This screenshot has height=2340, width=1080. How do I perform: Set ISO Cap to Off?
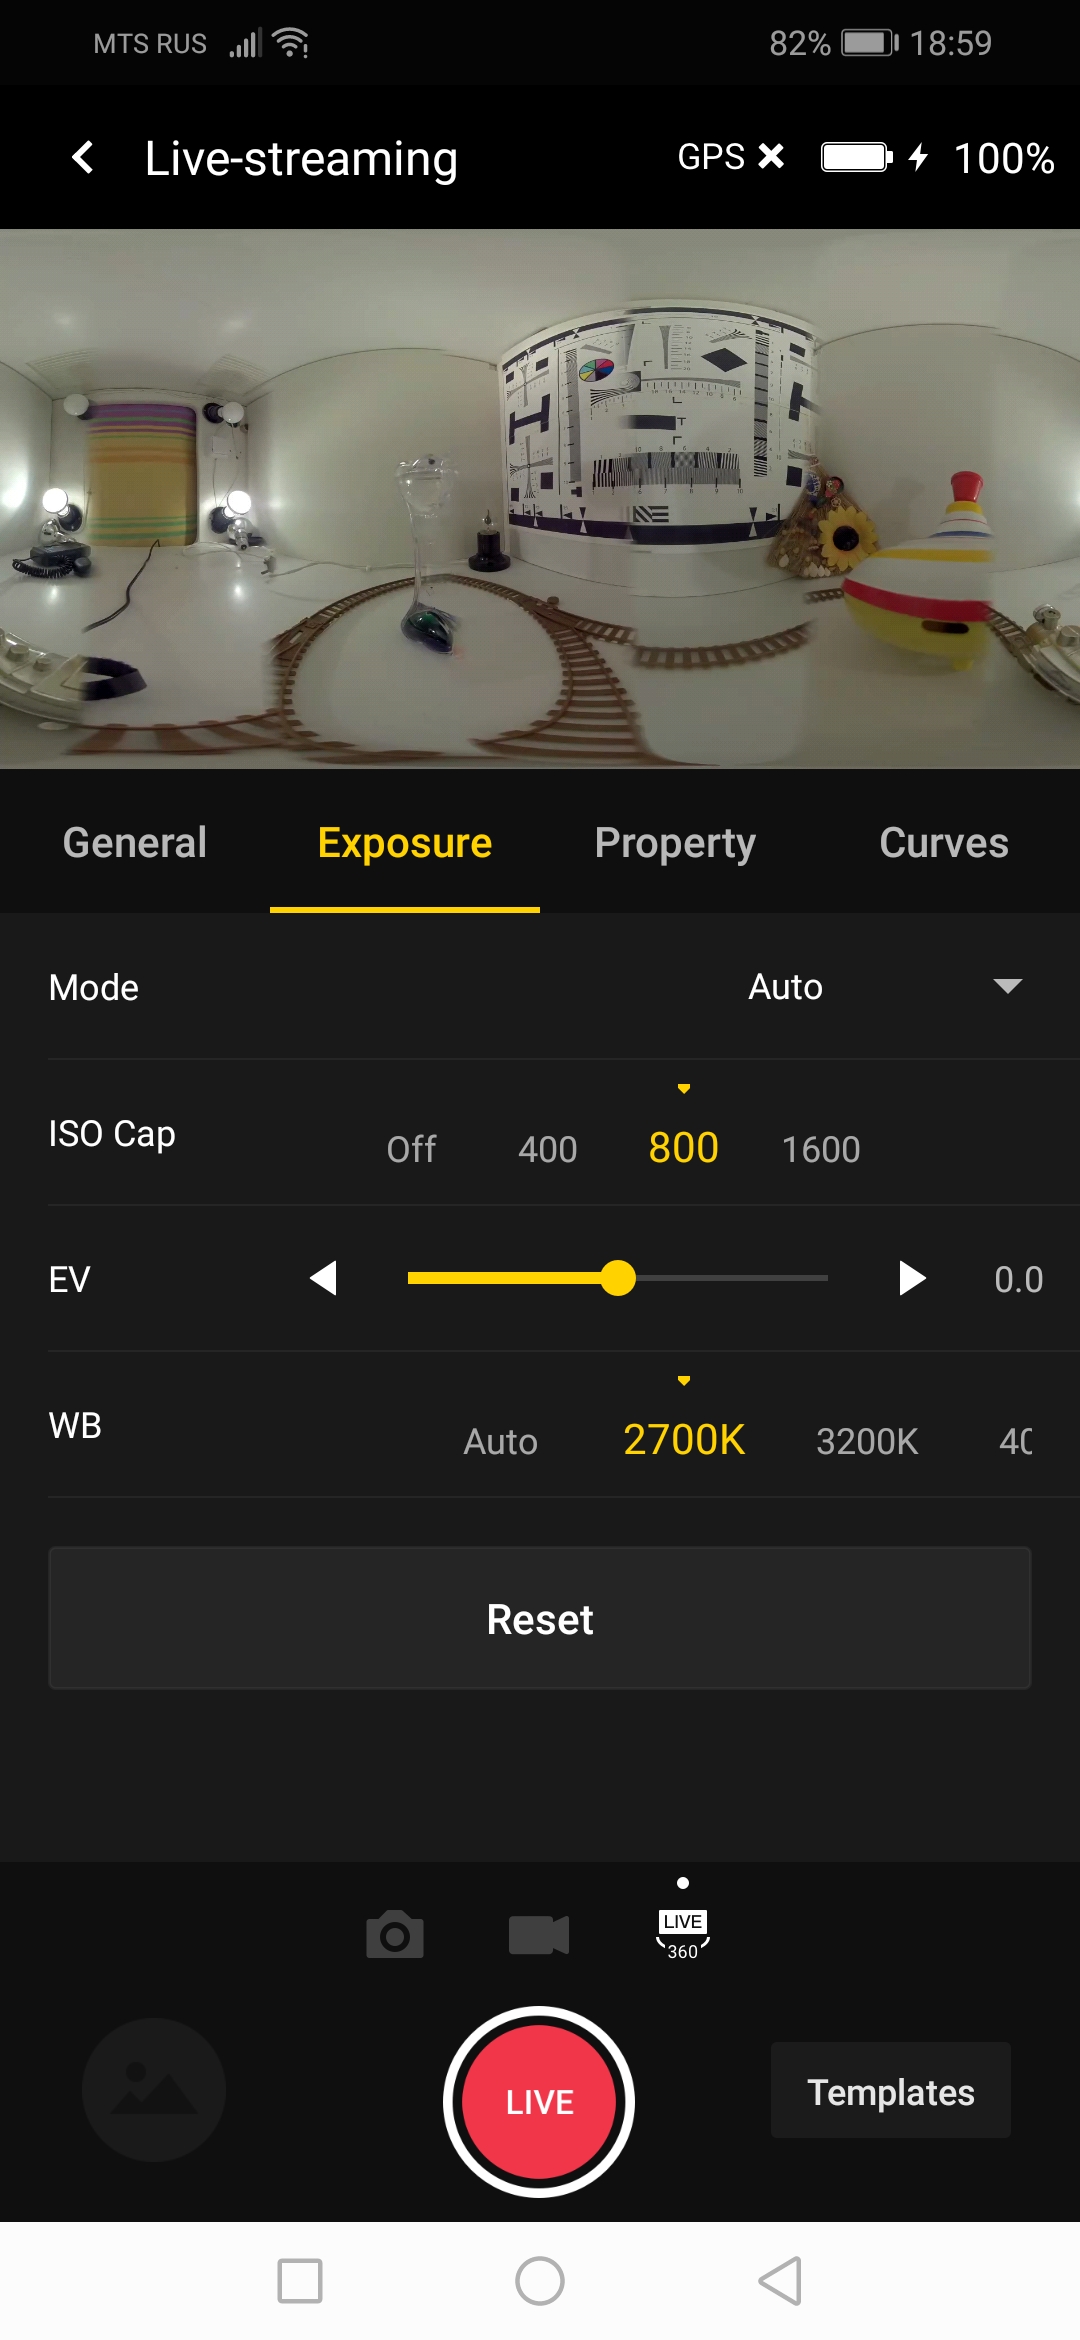click(411, 1149)
